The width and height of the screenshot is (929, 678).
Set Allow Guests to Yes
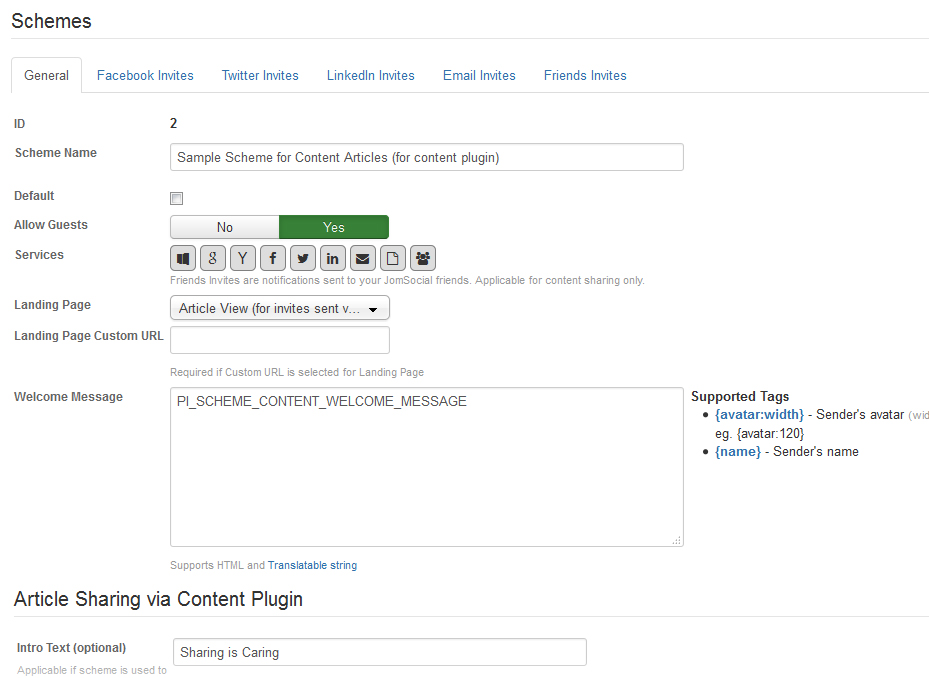(x=333, y=227)
